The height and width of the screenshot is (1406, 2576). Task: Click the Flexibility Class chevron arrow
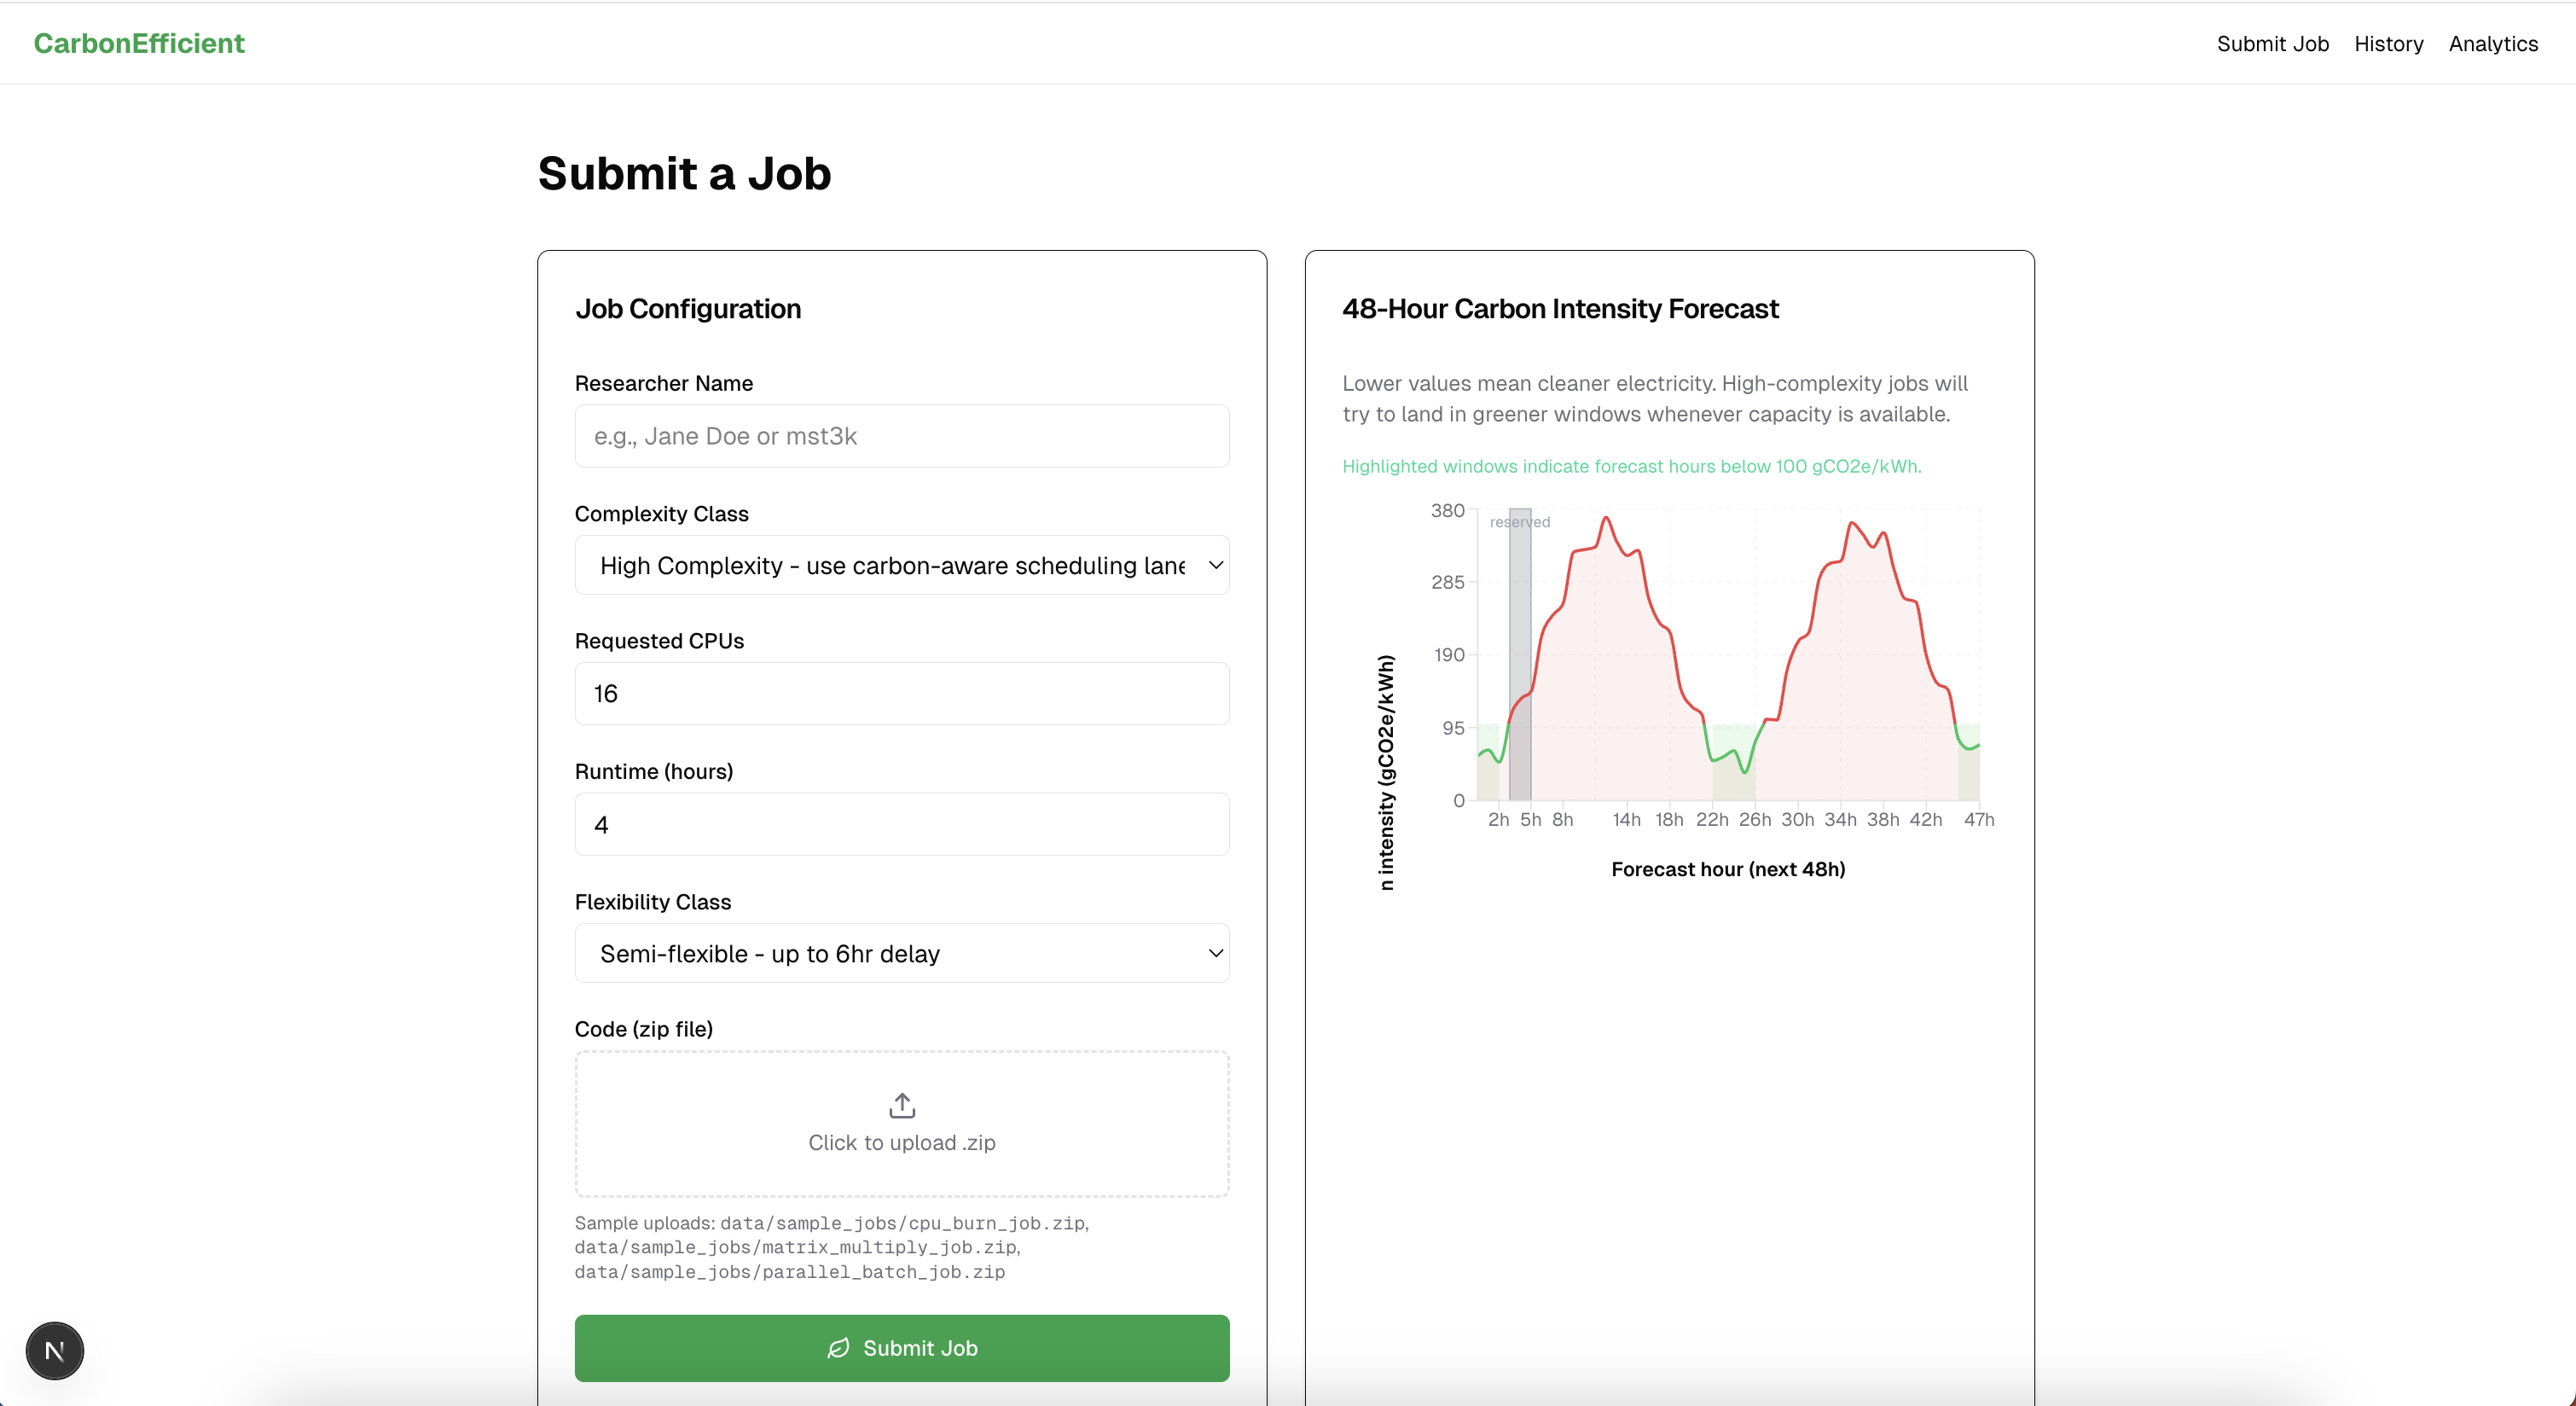click(1215, 953)
